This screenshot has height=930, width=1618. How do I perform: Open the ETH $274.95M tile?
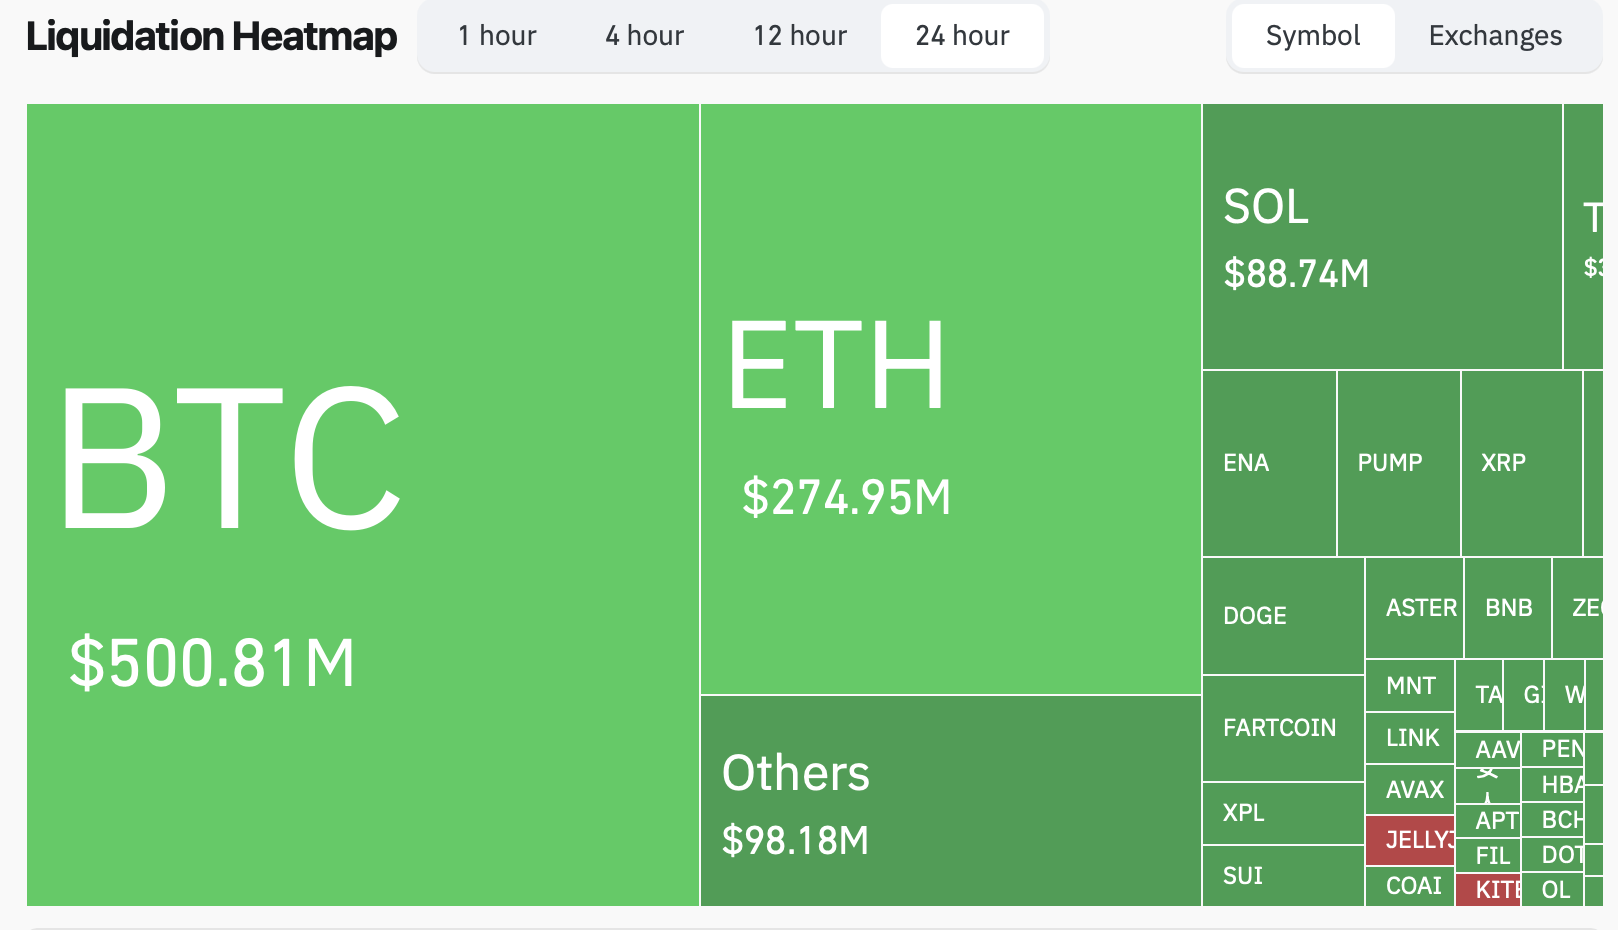pyautogui.click(x=950, y=400)
